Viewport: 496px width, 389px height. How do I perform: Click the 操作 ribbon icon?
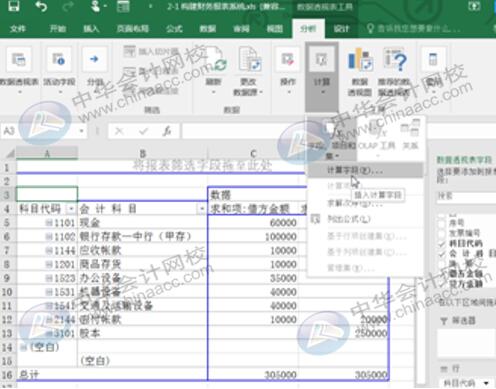287,60
